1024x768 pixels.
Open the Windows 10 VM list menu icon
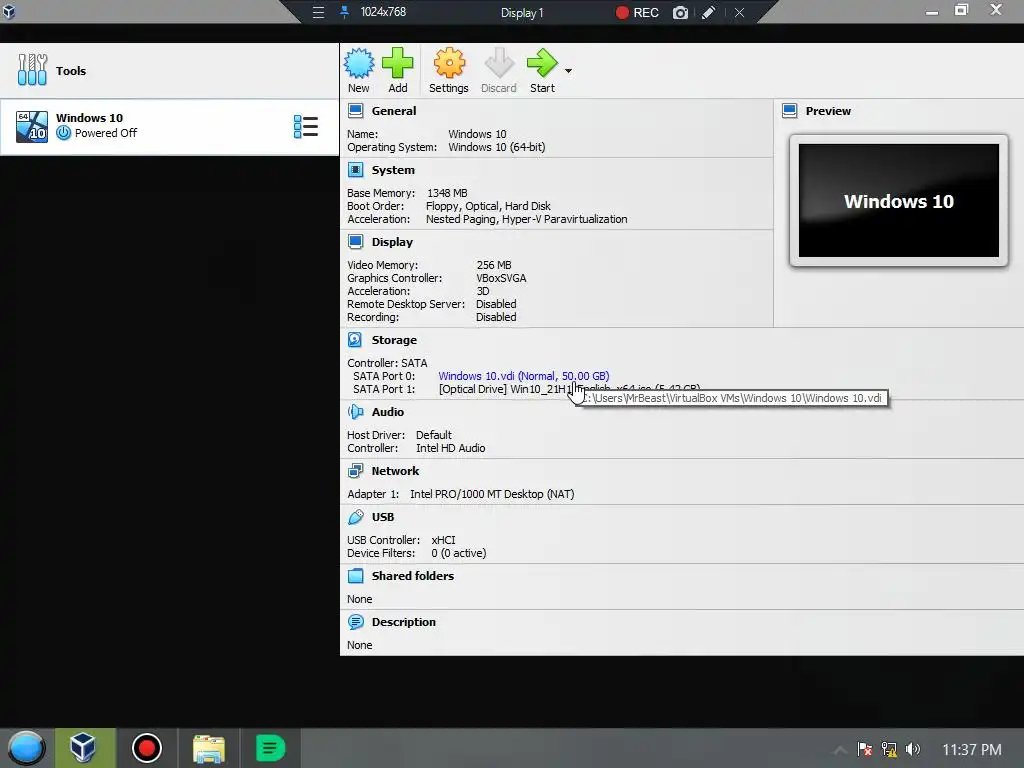(x=306, y=127)
